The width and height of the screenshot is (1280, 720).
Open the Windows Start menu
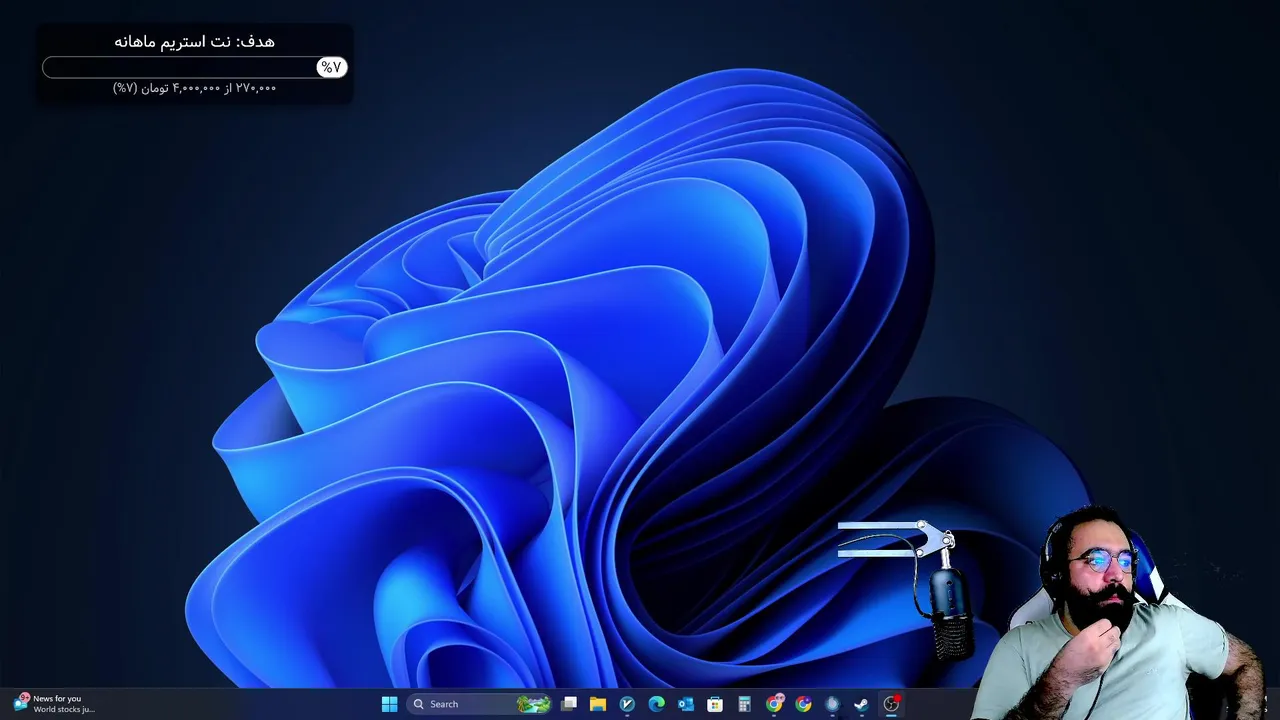tap(389, 704)
